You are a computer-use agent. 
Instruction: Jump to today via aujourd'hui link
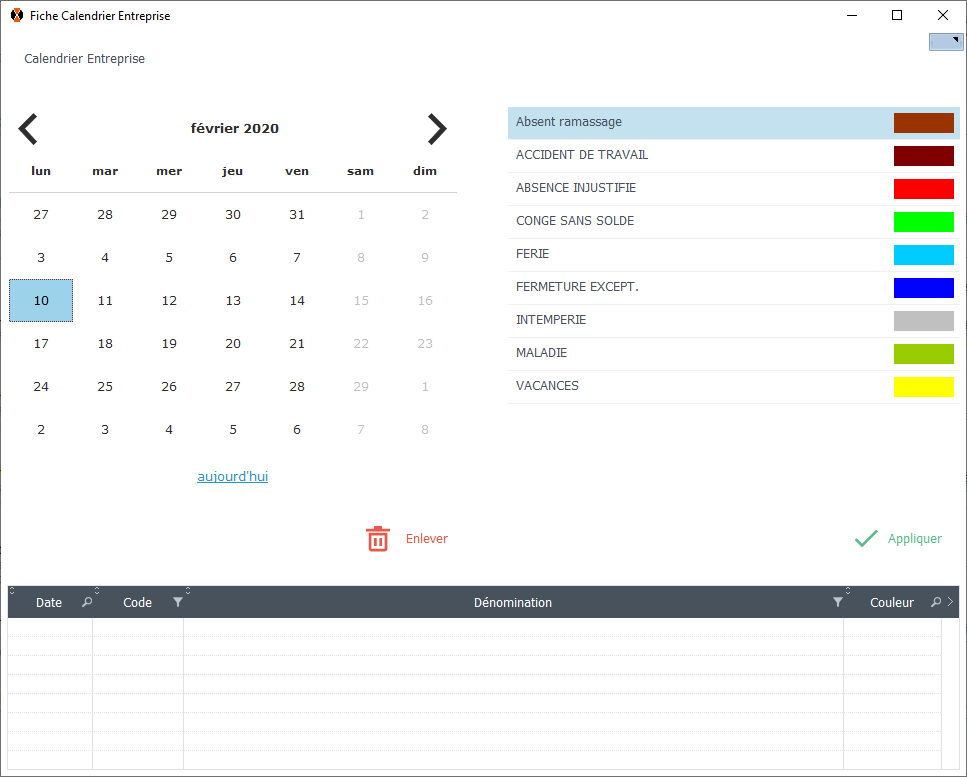[x=232, y=477]
